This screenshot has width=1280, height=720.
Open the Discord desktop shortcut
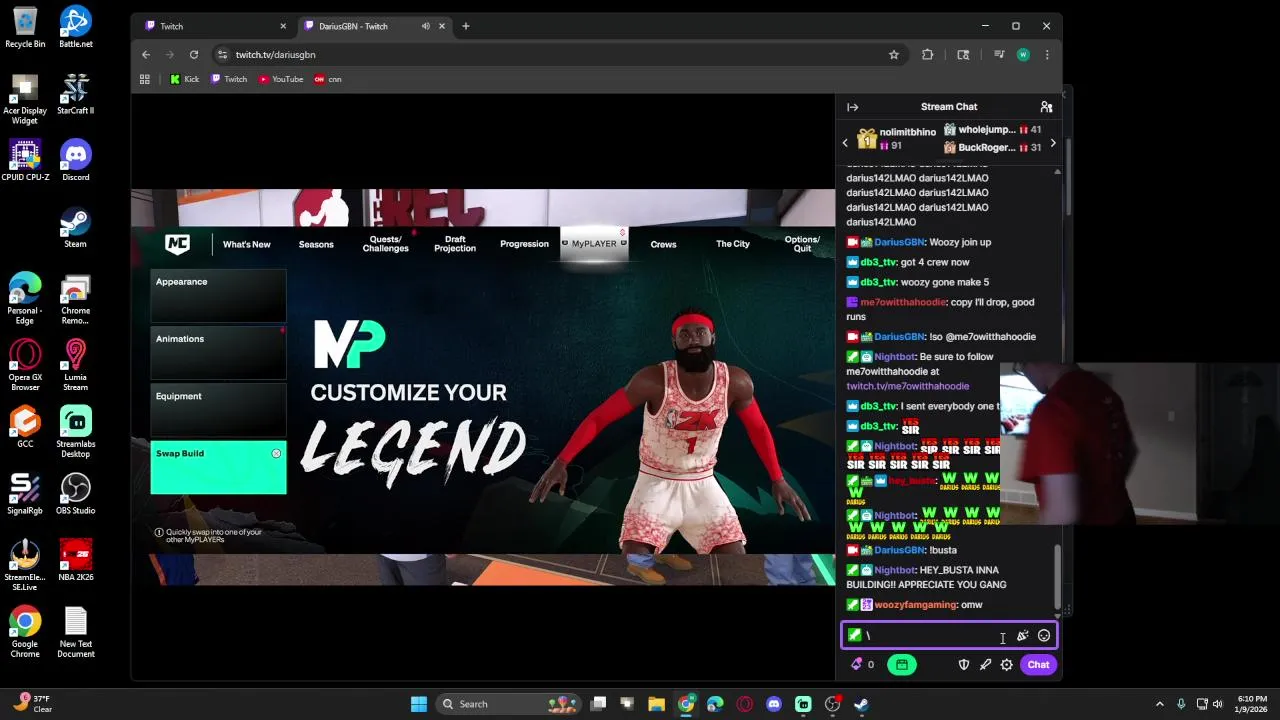(76, 160)
